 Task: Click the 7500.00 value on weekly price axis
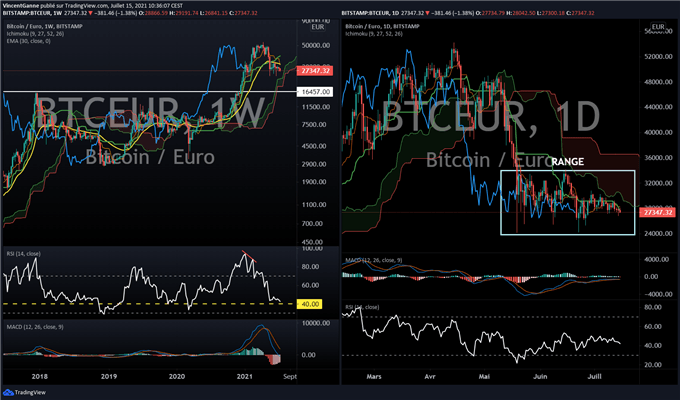click(x=316, y=125)
